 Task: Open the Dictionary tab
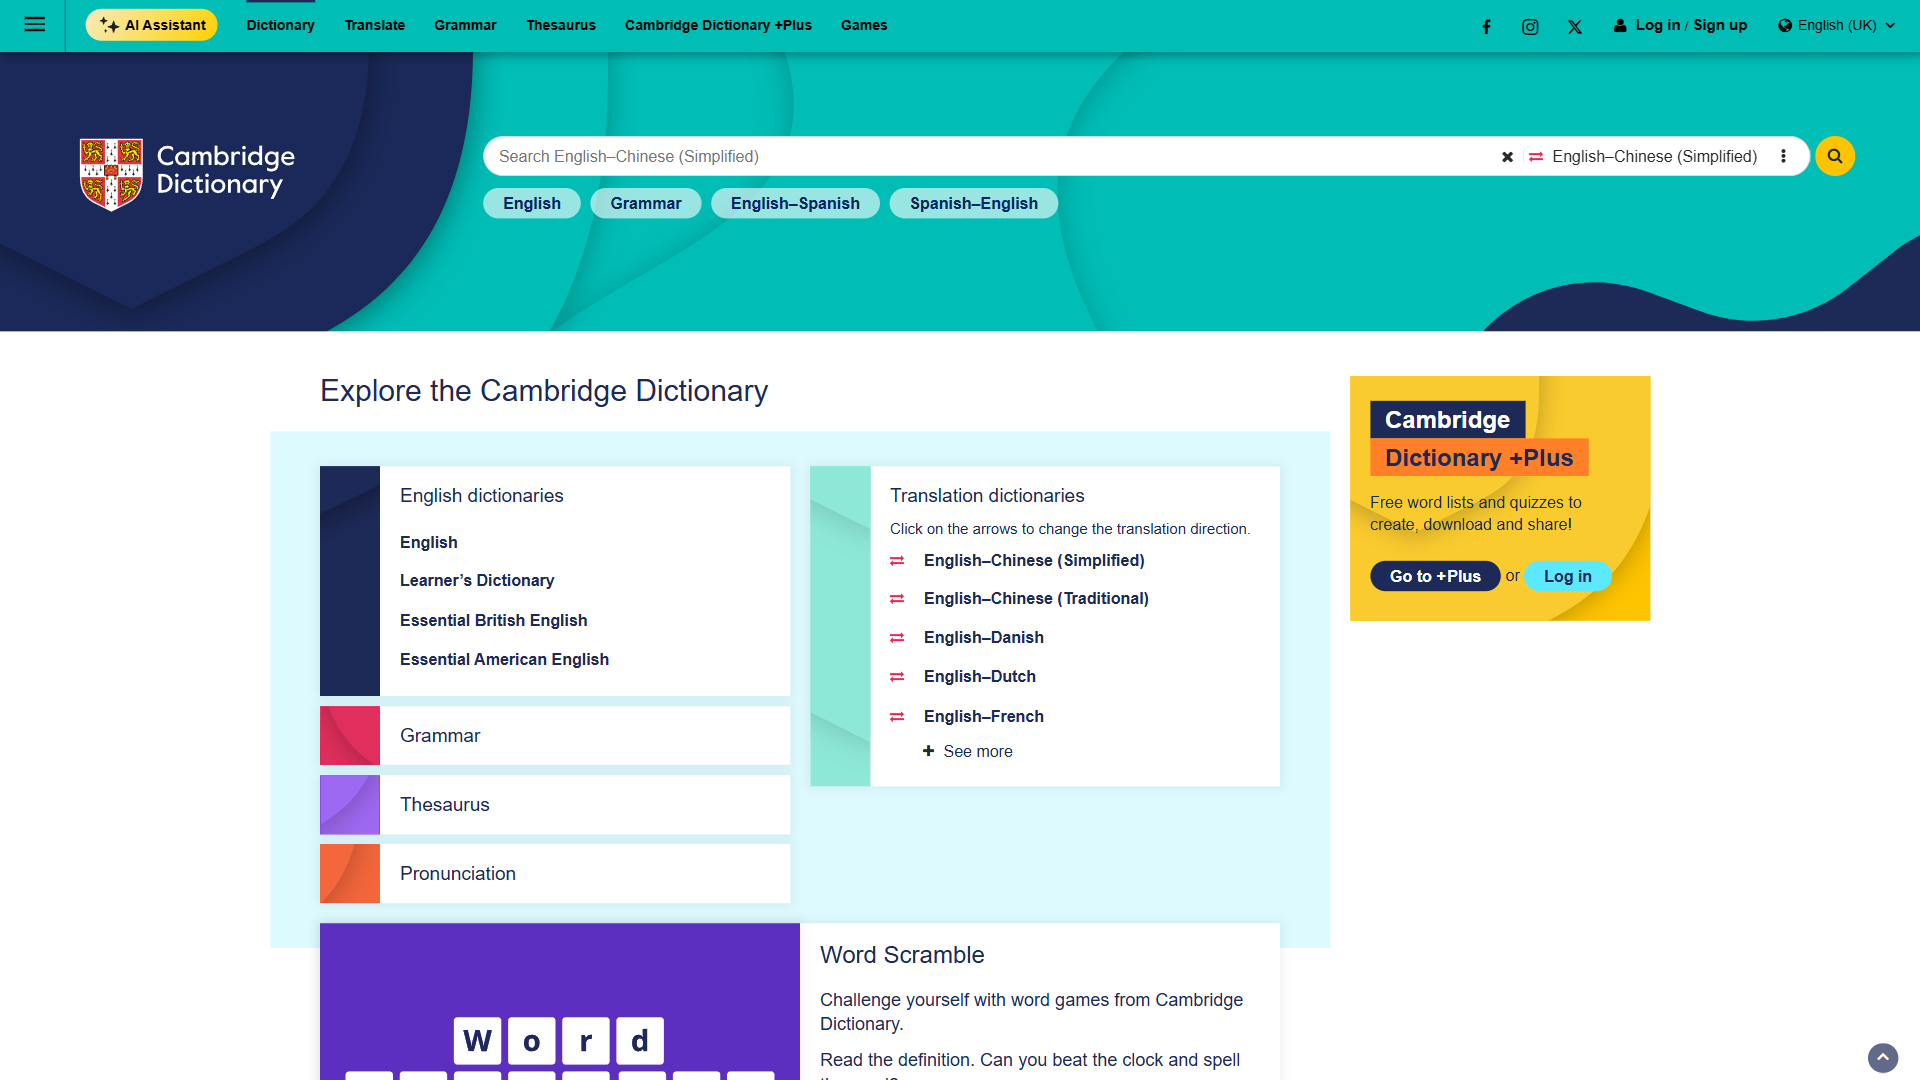click(280, 25)
